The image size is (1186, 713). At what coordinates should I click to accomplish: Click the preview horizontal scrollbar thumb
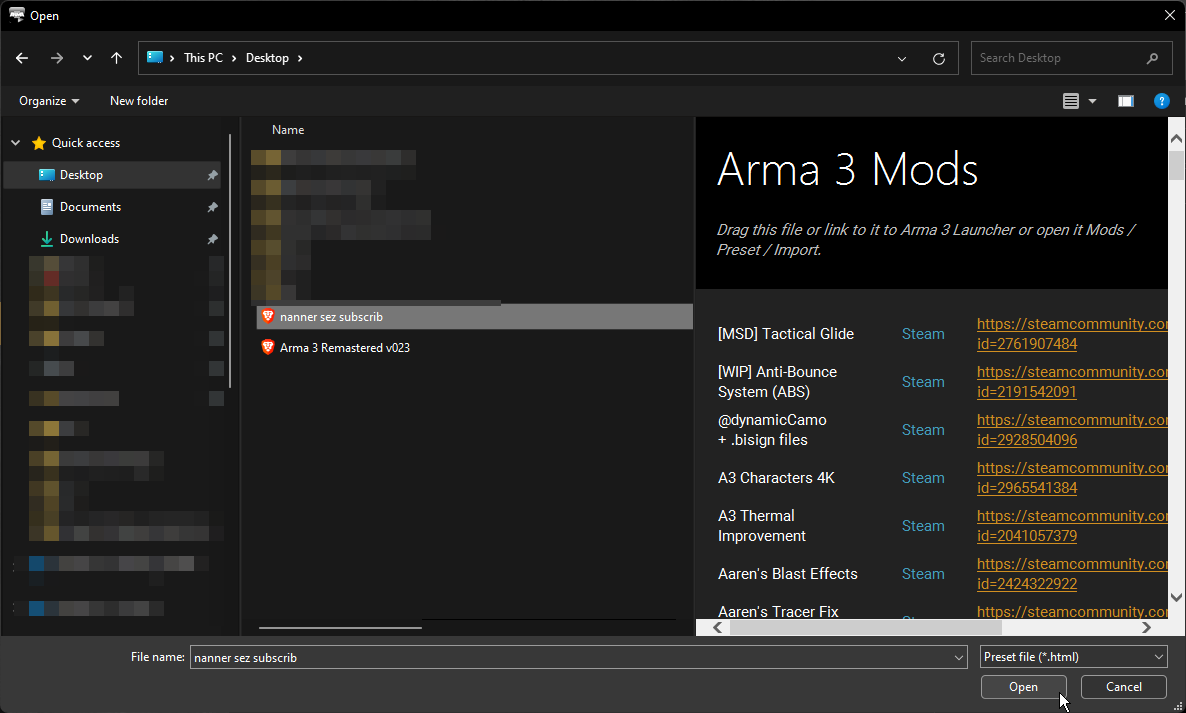[x=865, y=628]
